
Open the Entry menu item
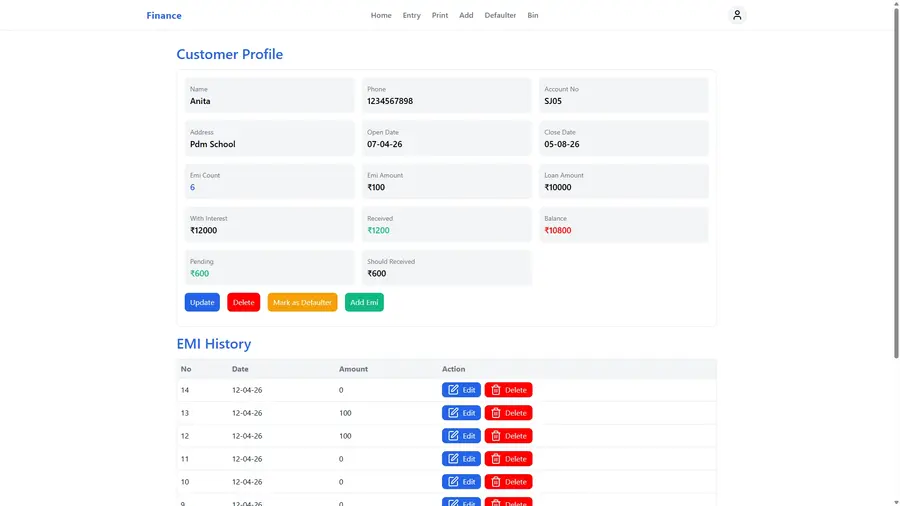click(412, 15)
